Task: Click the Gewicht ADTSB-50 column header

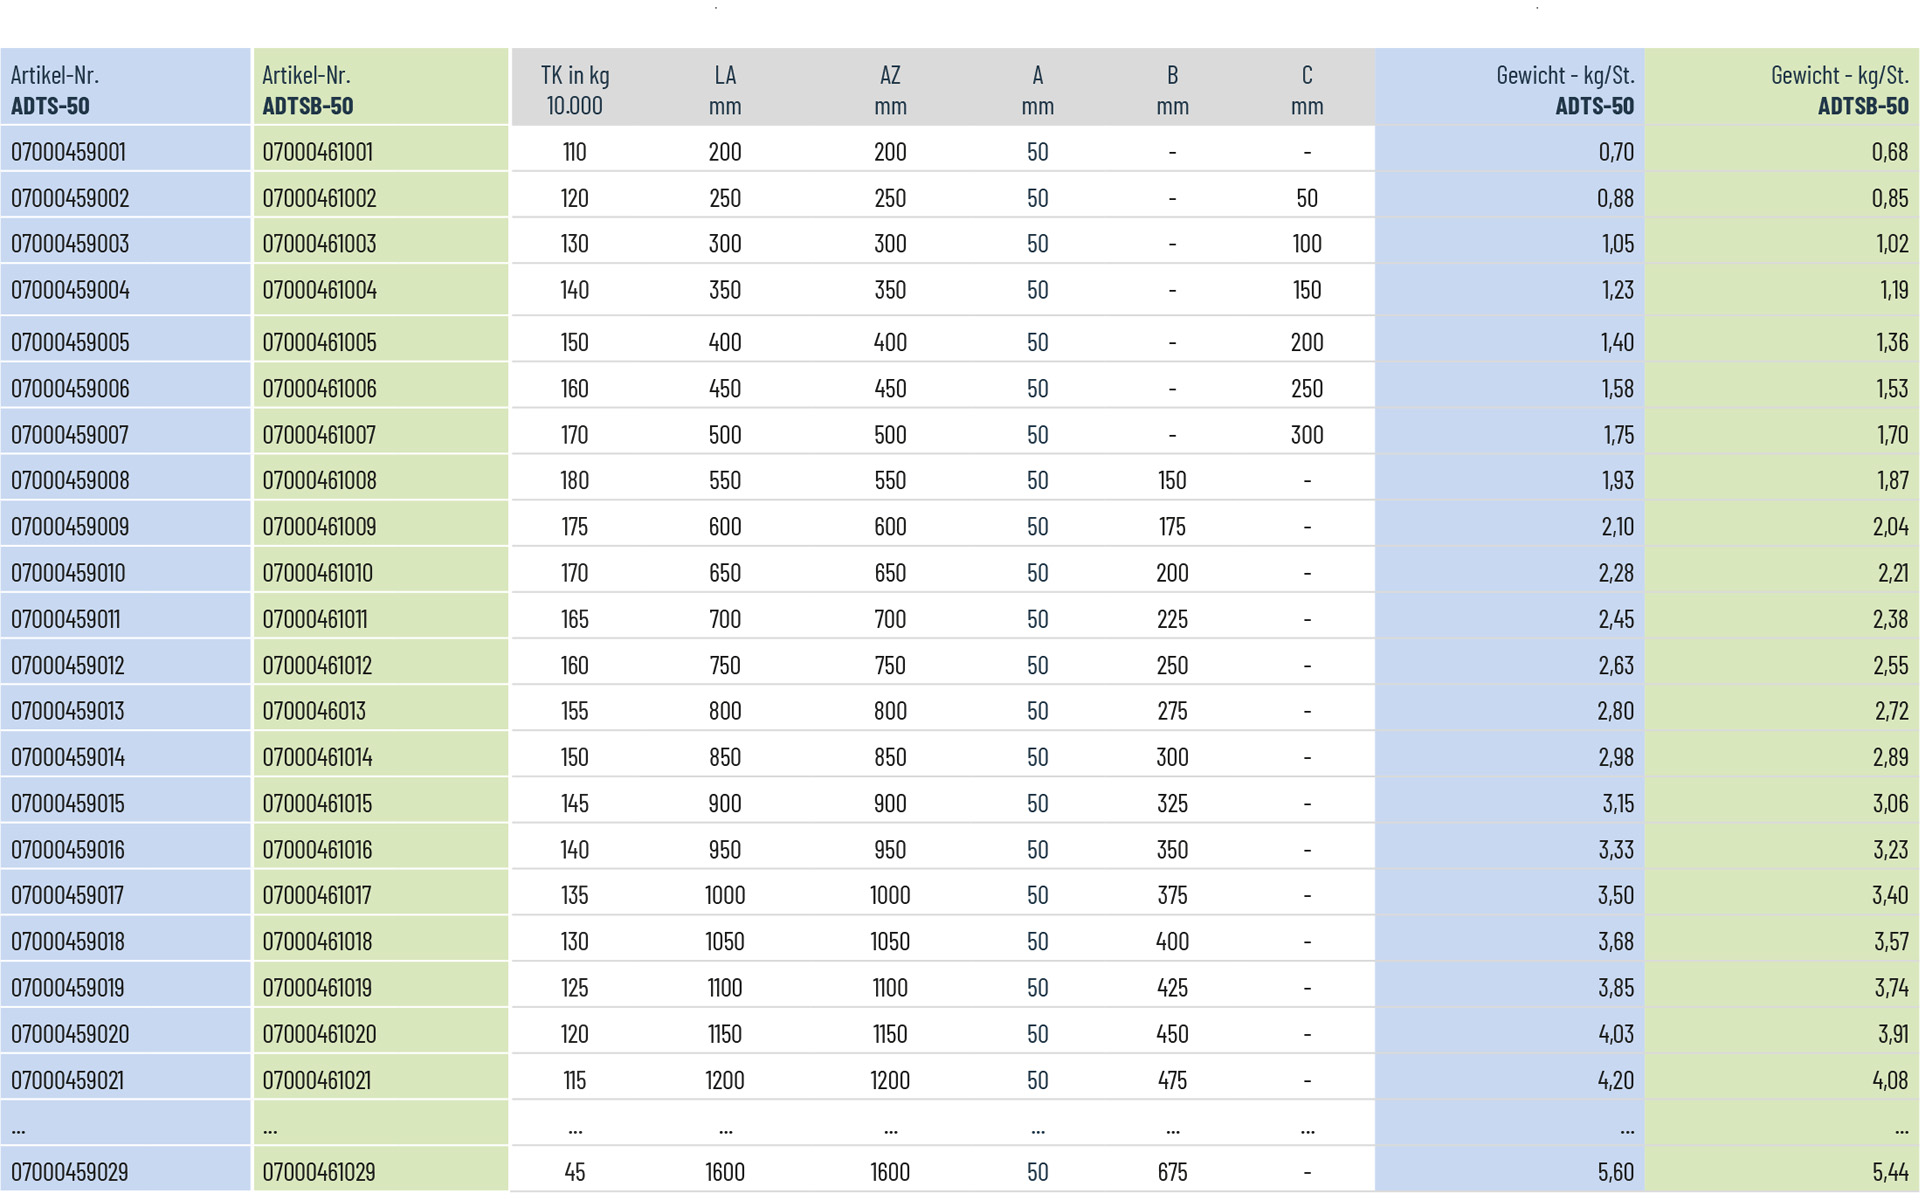Action: coord(1838,90)
